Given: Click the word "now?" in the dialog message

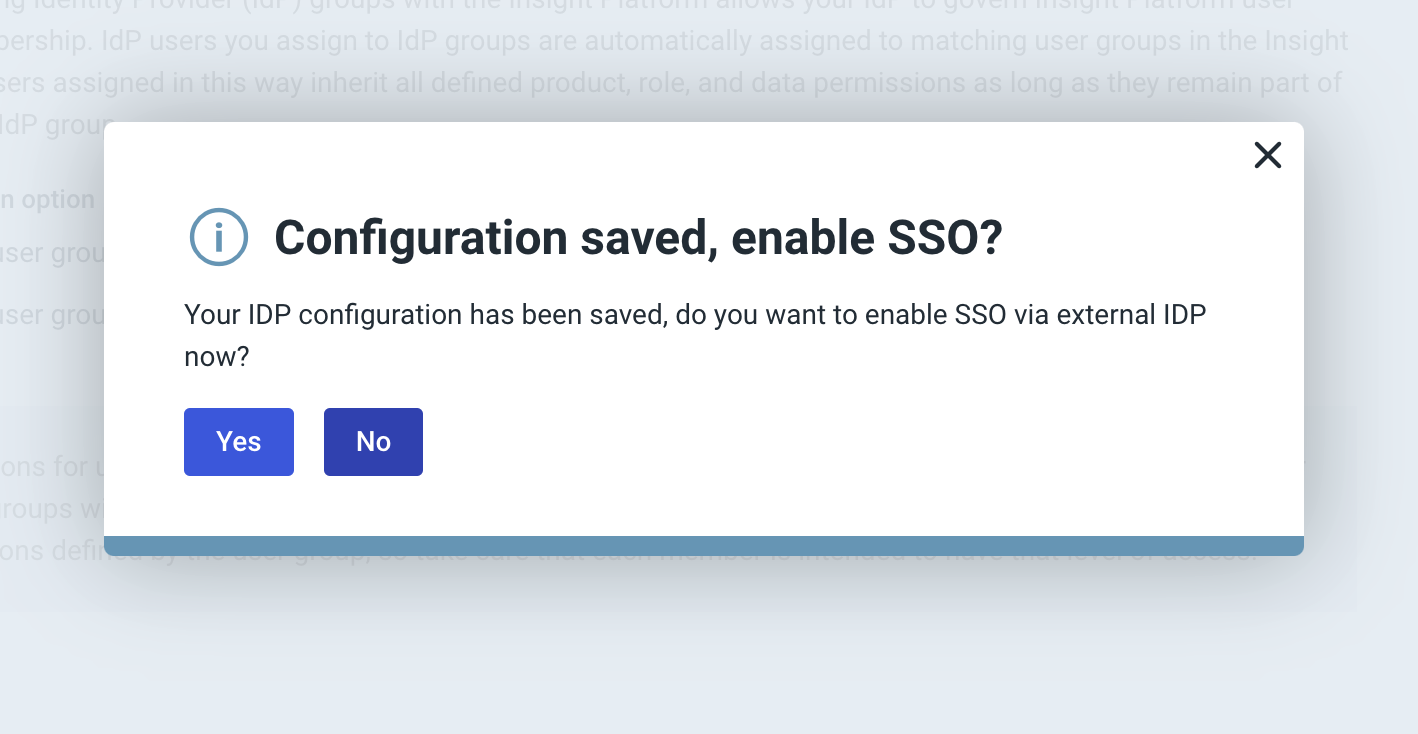Looking at the screenshot, I should (x=216, y=356).
